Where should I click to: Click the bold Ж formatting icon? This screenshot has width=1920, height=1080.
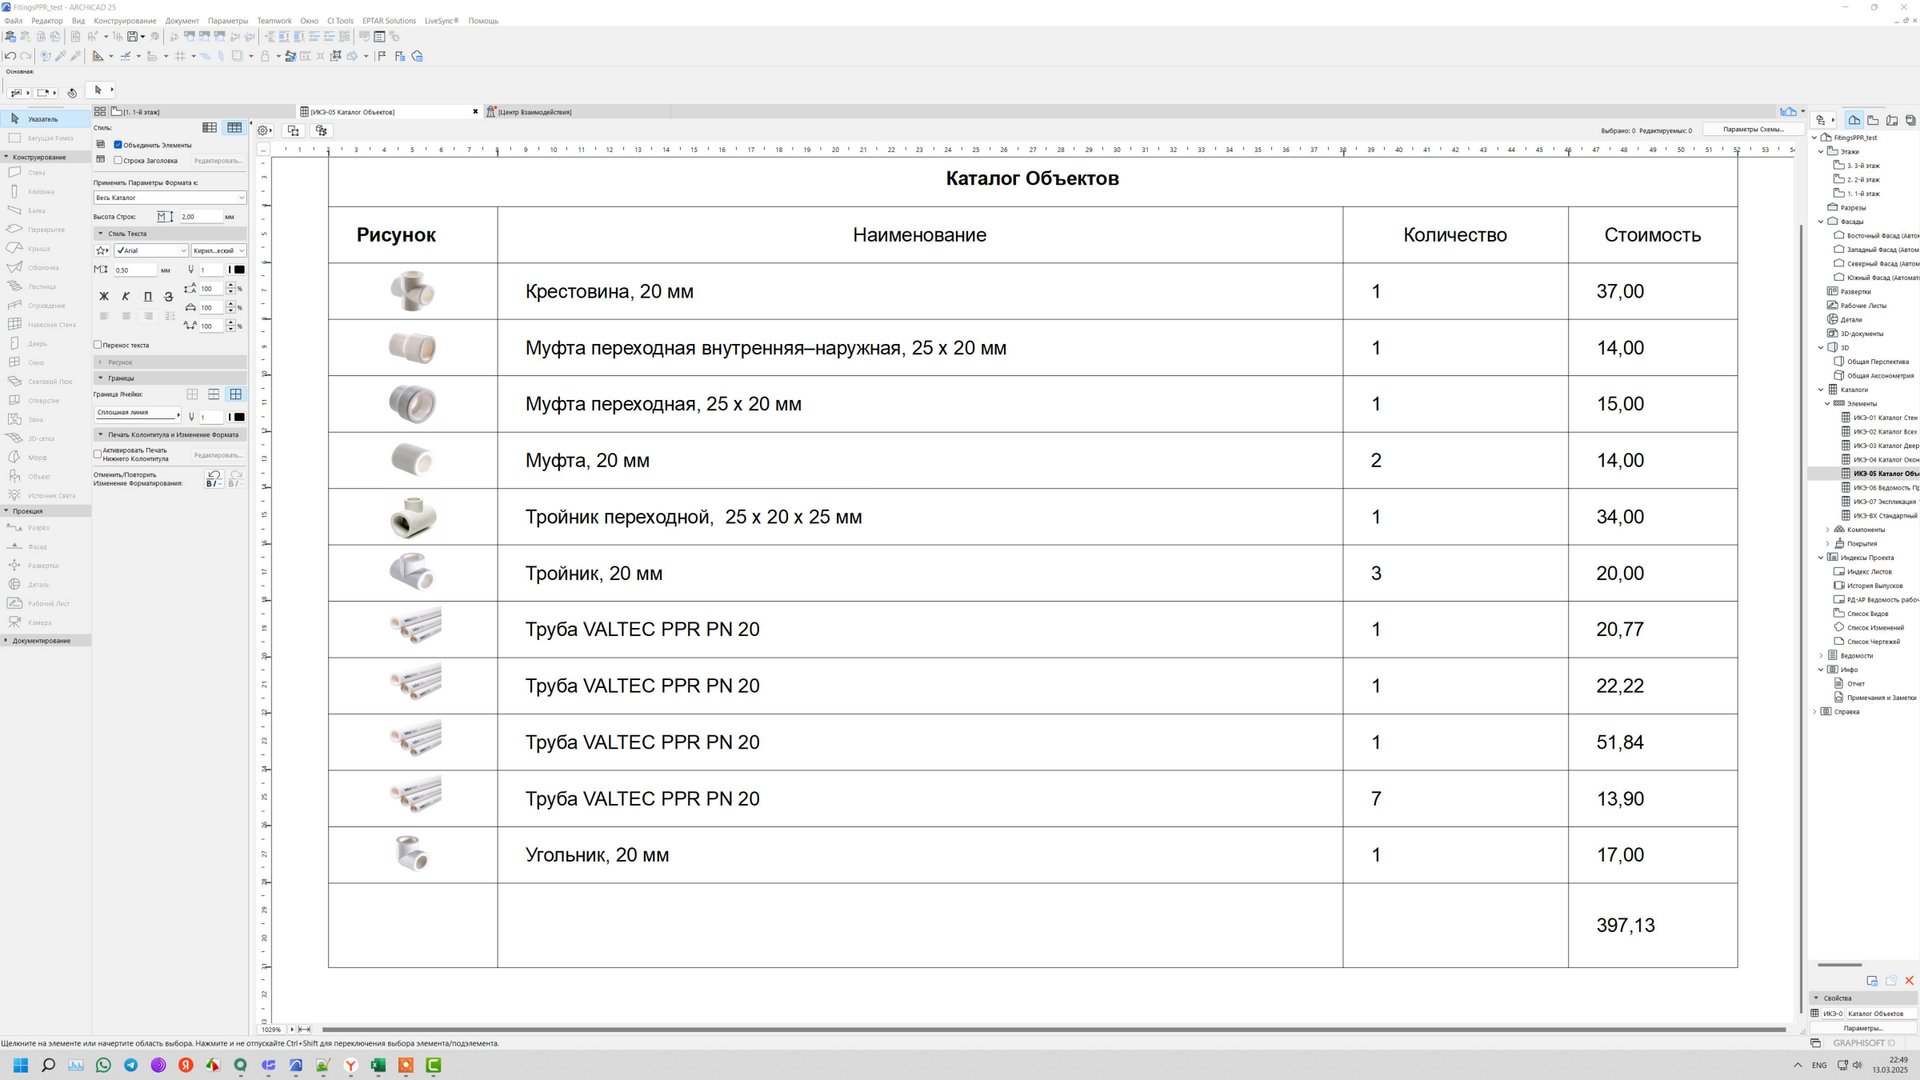[x=104, y=296]
